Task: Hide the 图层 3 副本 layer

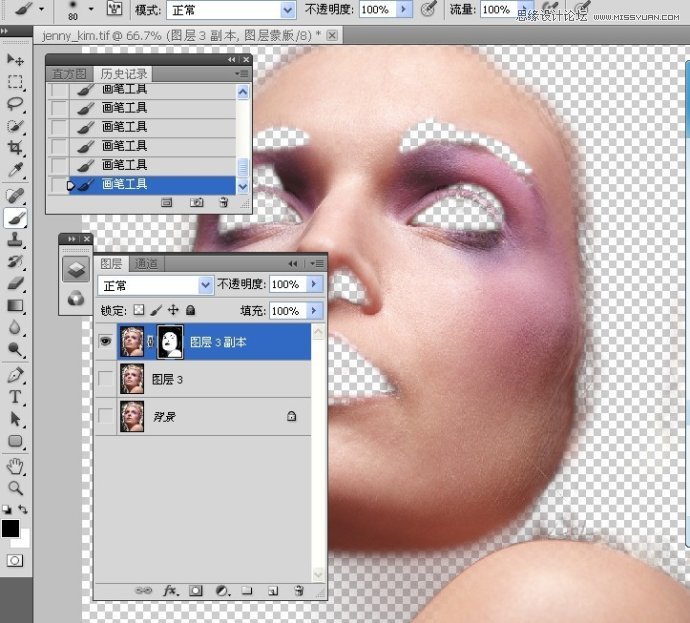Action: (105, 341)
